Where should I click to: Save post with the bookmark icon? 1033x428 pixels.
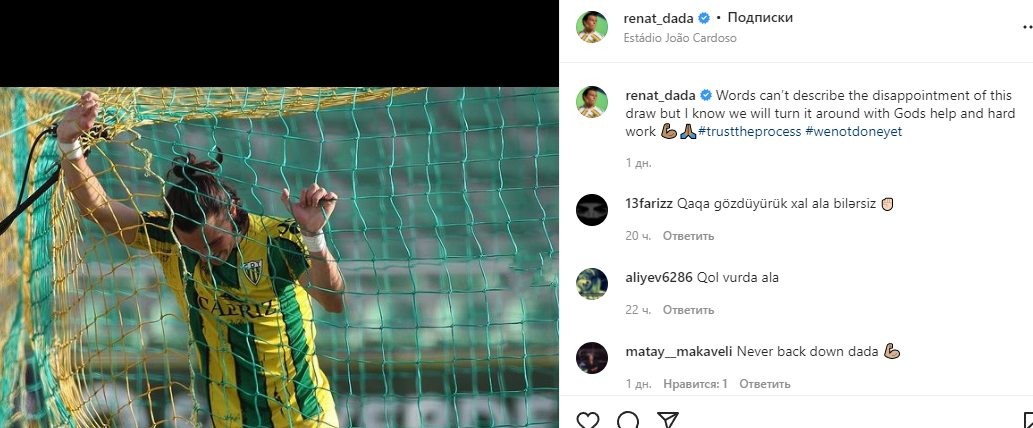[x=1028, y=420]
